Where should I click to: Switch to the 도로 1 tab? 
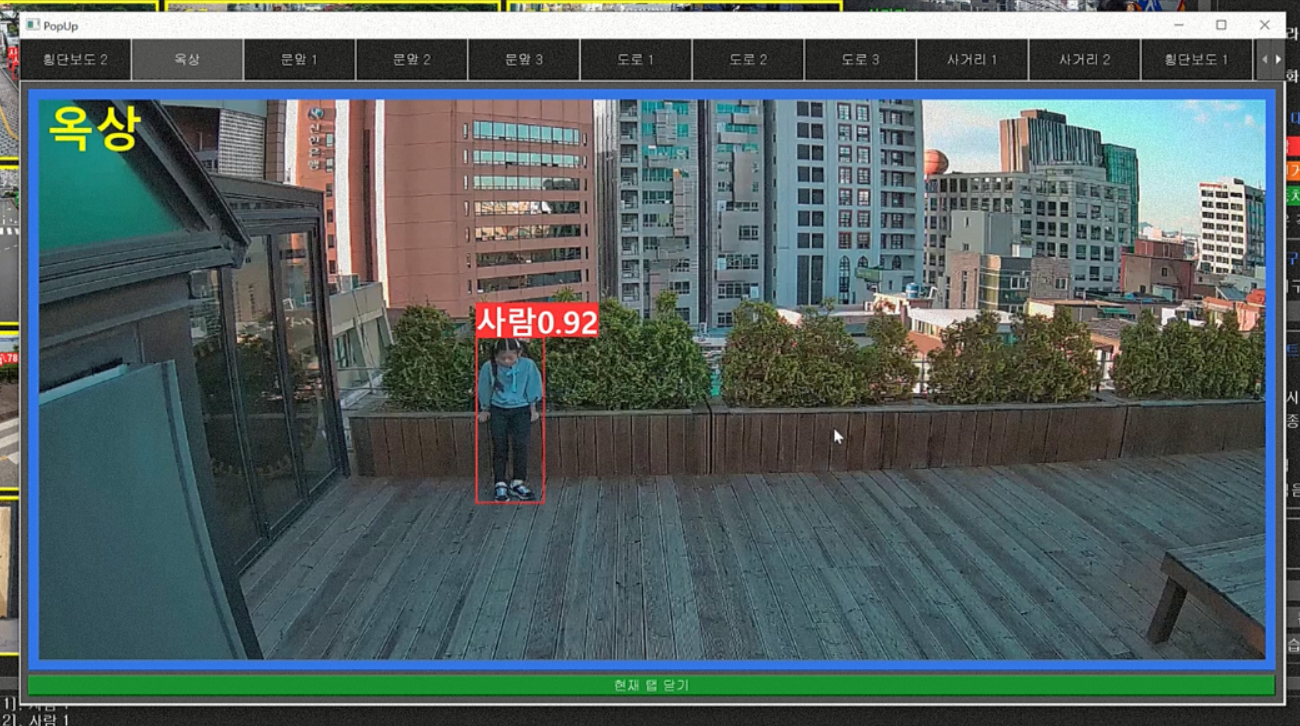tap(636, 59)
